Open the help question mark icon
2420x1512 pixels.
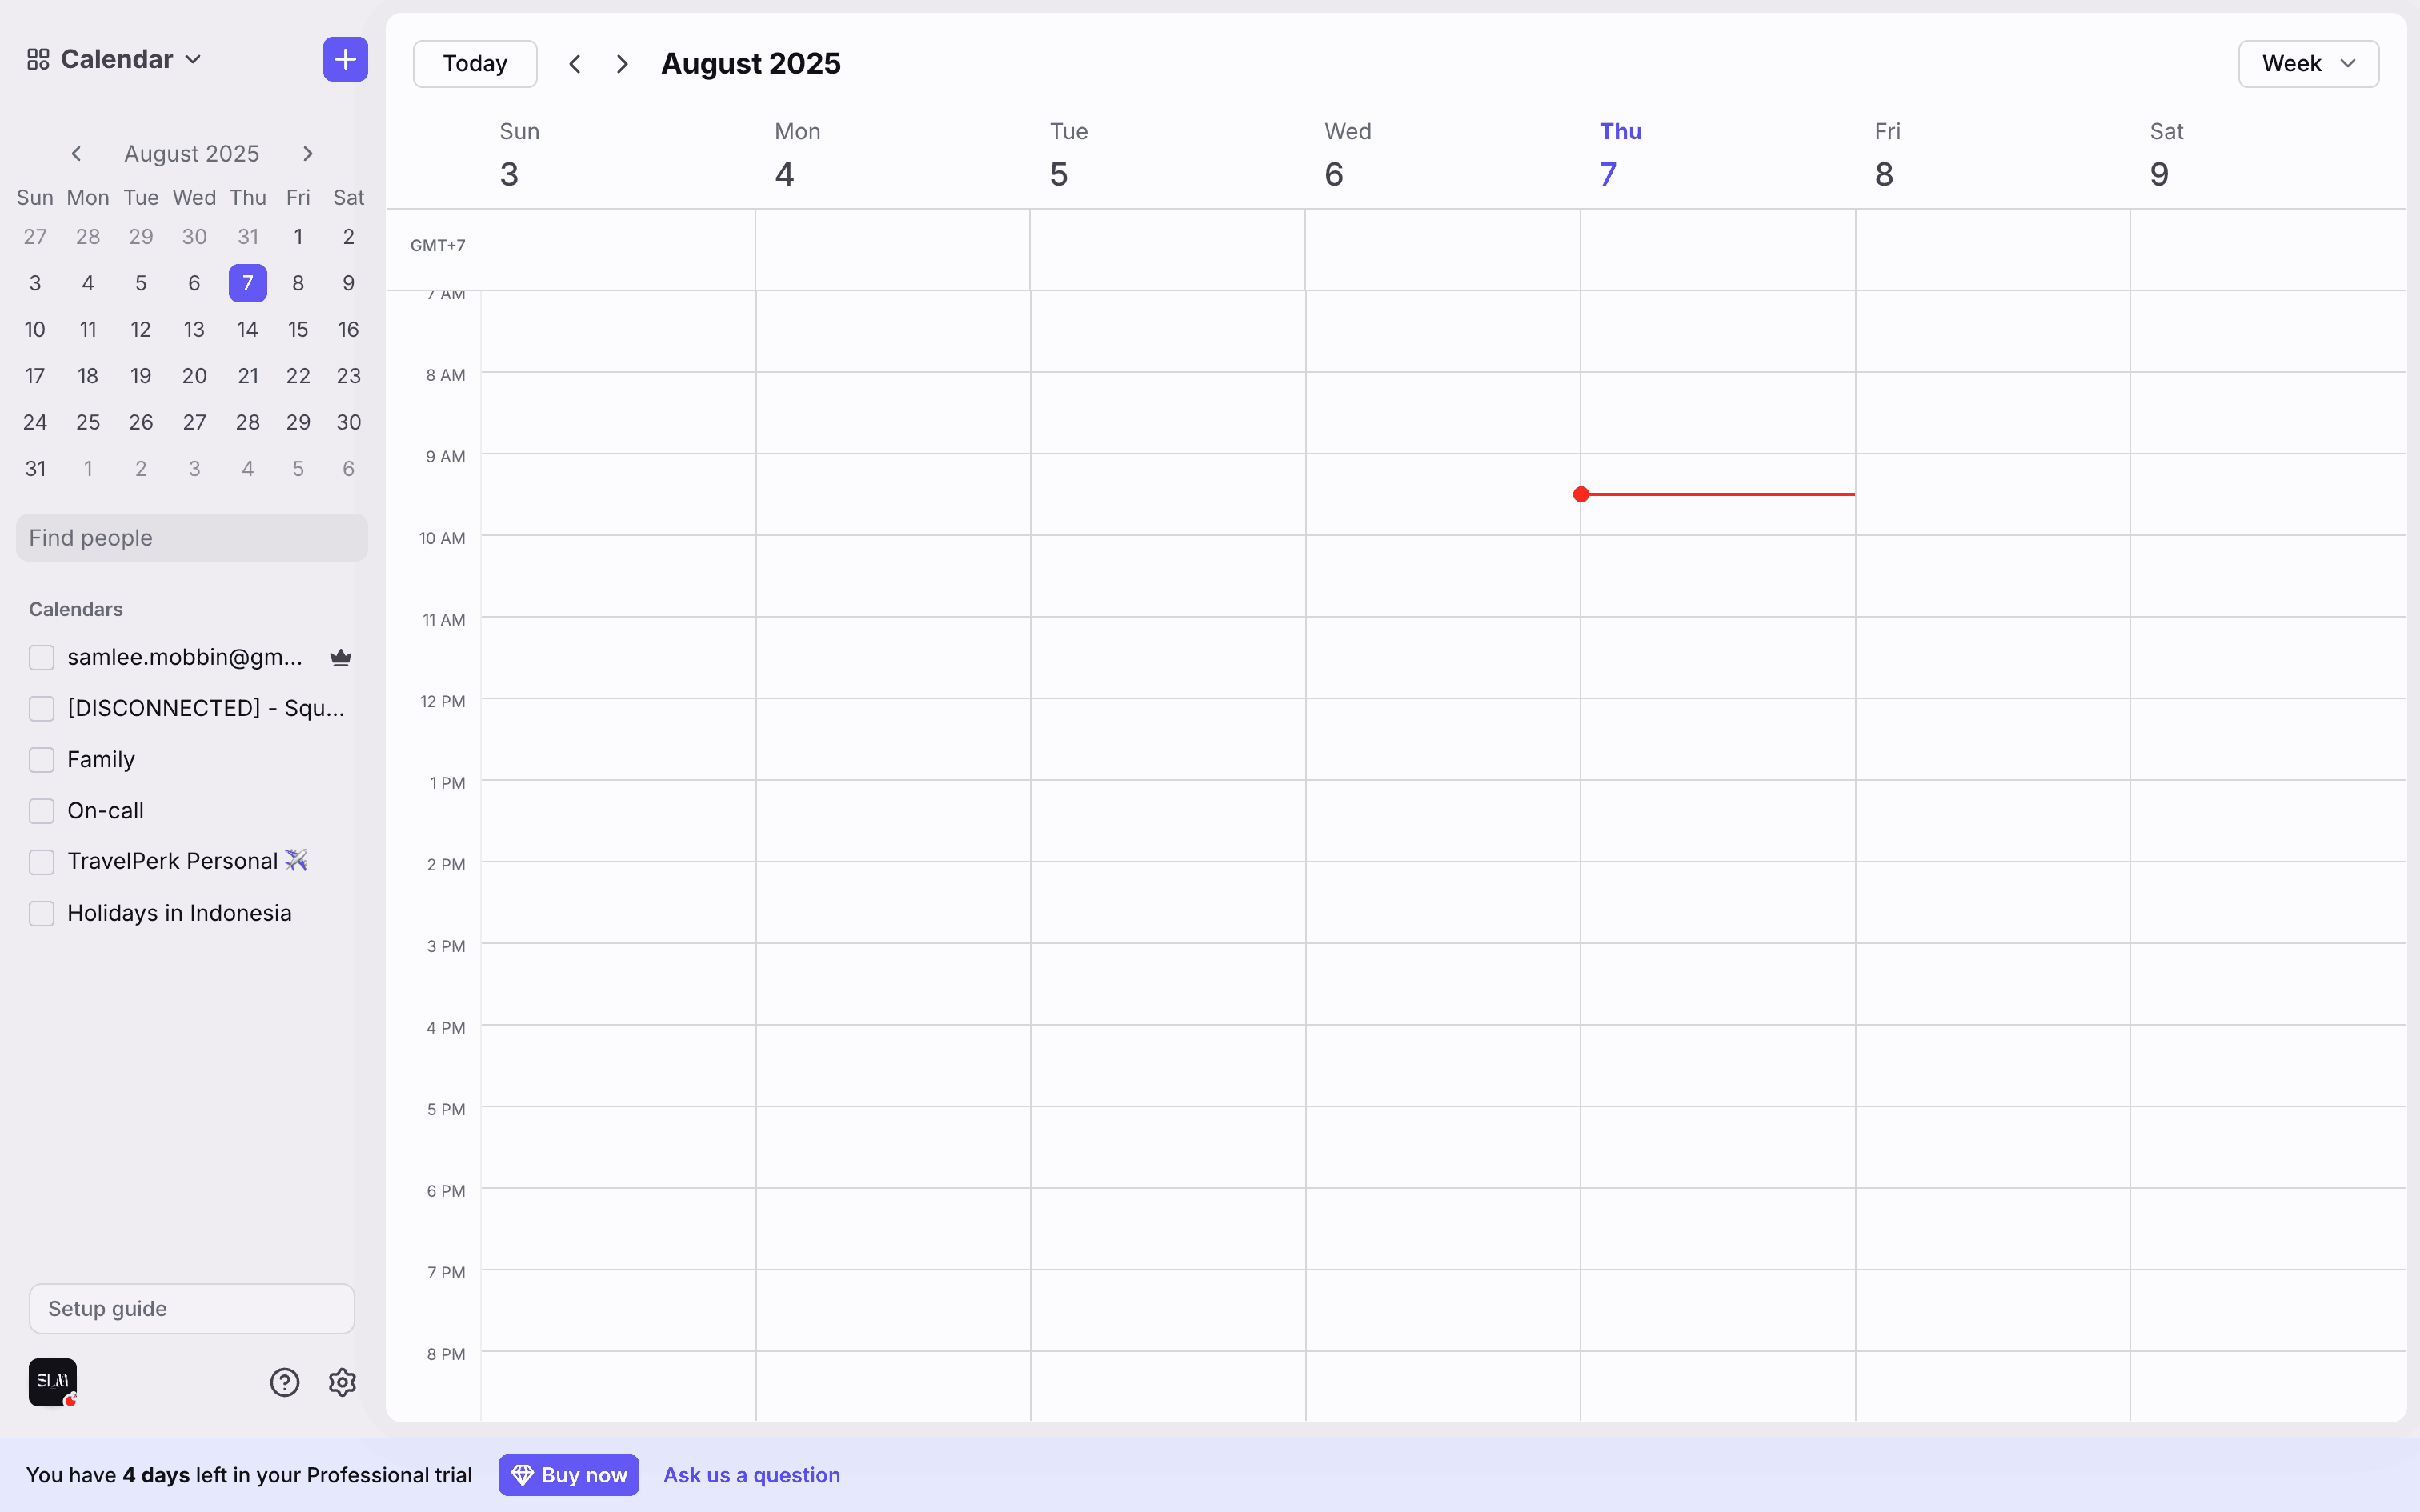(284, 1382)
